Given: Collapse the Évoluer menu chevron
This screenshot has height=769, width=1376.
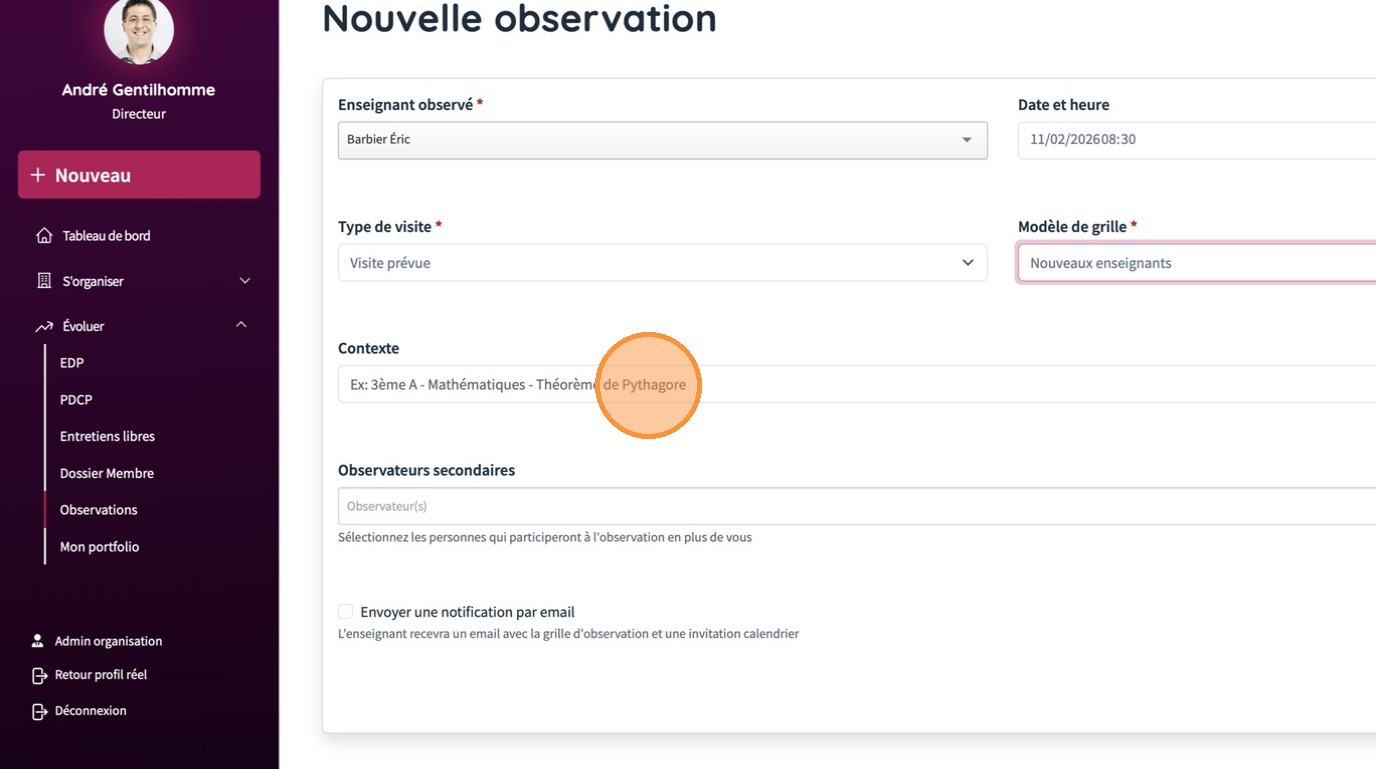Looking at the screenshot, I should [x=241, y=325].
